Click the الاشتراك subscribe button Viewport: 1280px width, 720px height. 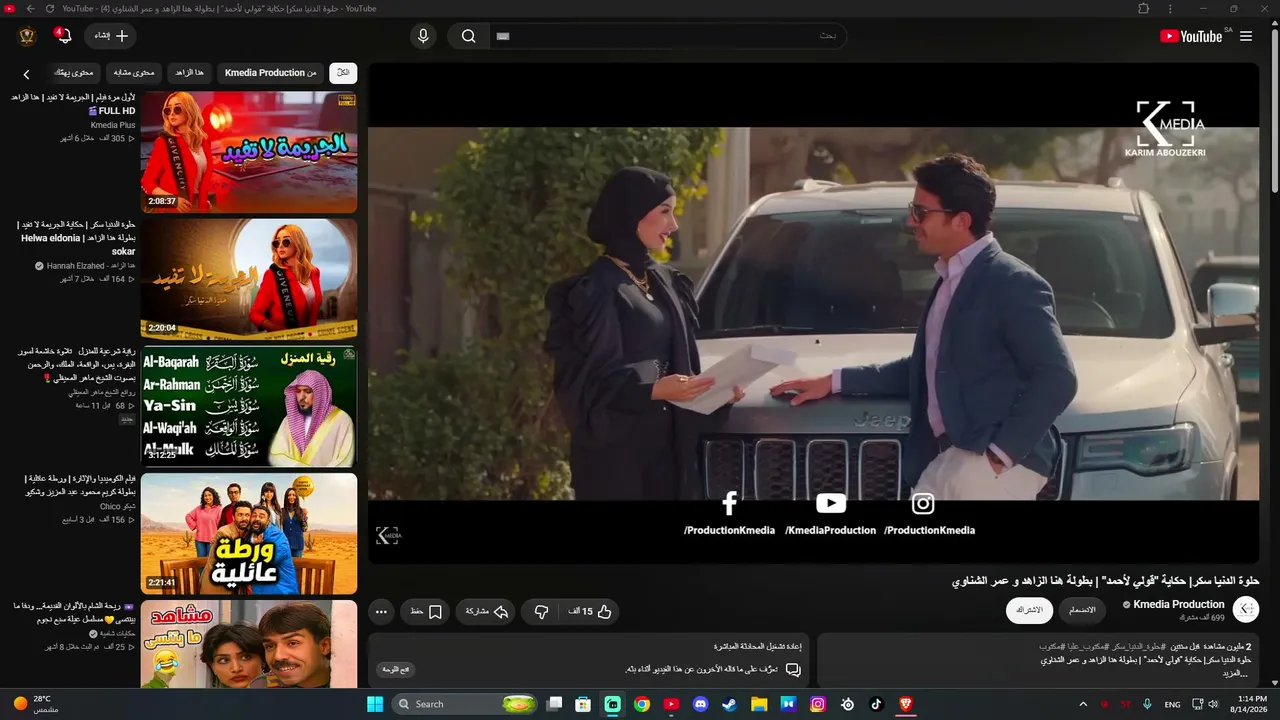(1029, 610)
